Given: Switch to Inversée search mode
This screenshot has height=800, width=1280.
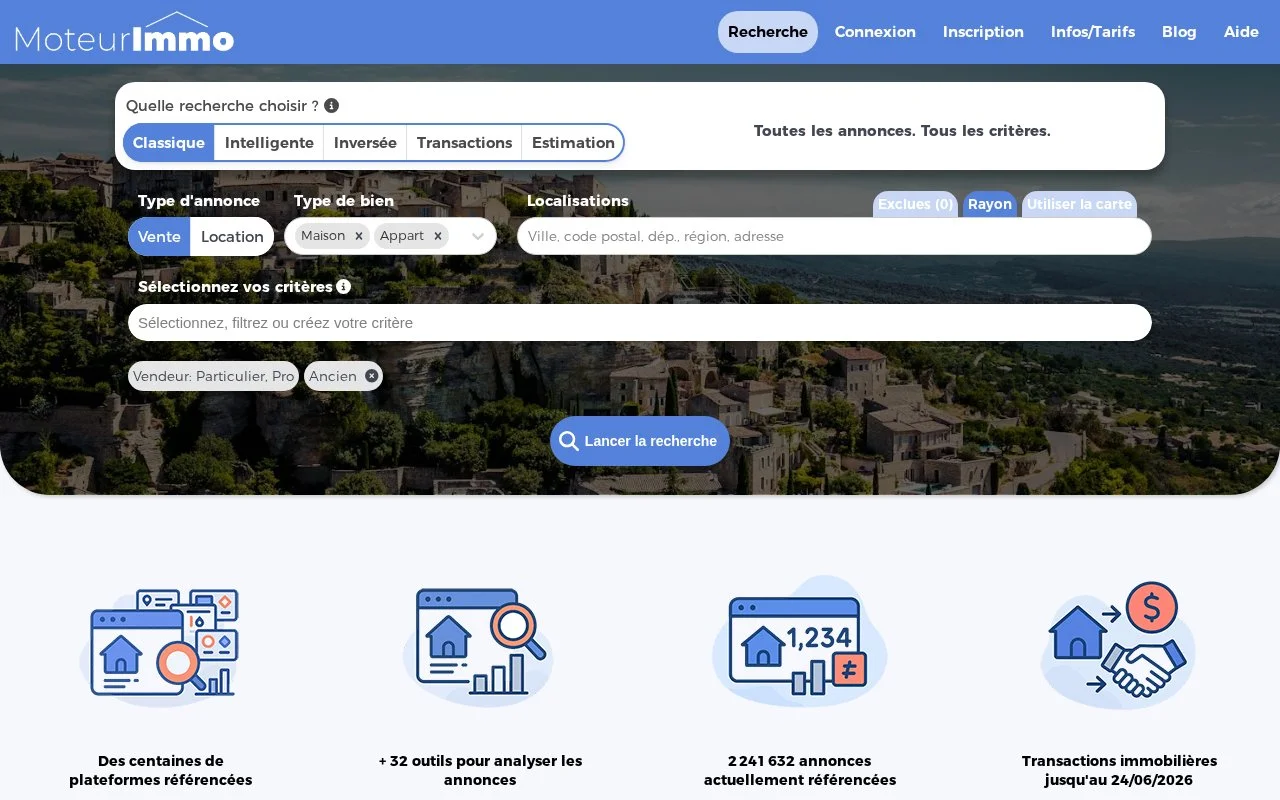Looking at the screenshot, I should pos(365,142).
